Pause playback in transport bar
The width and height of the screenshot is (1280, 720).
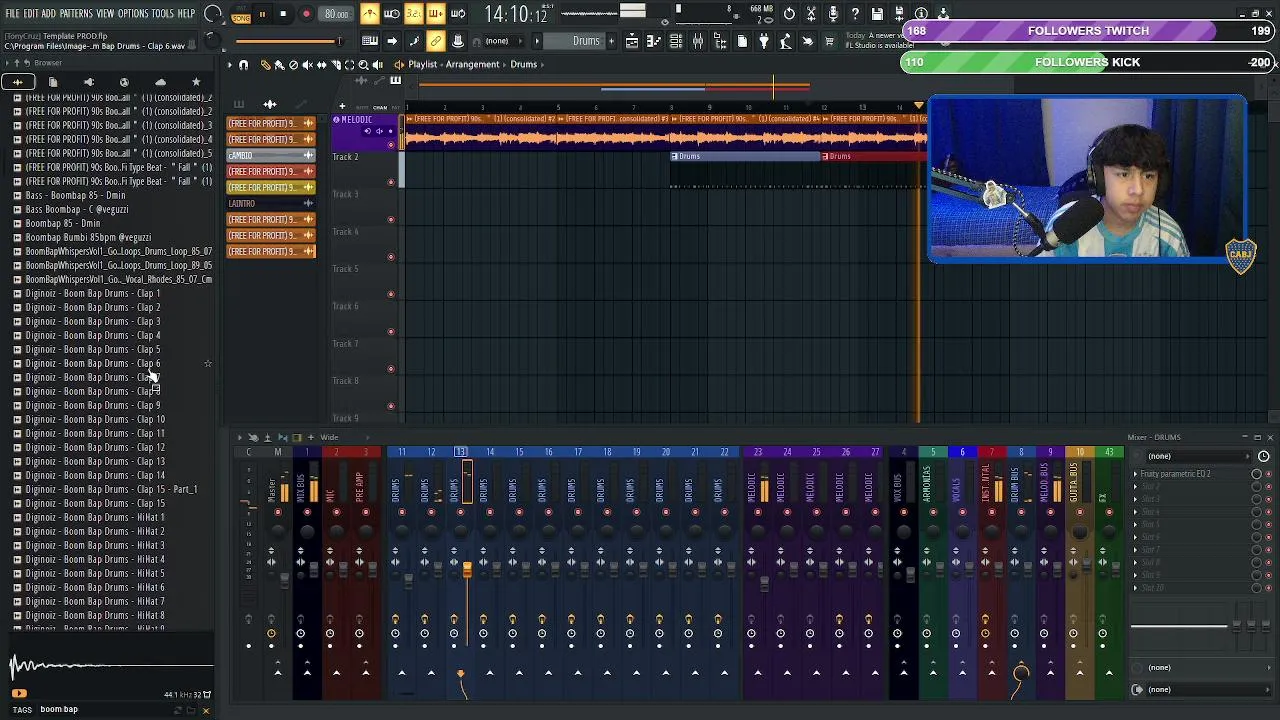[262, 14]
